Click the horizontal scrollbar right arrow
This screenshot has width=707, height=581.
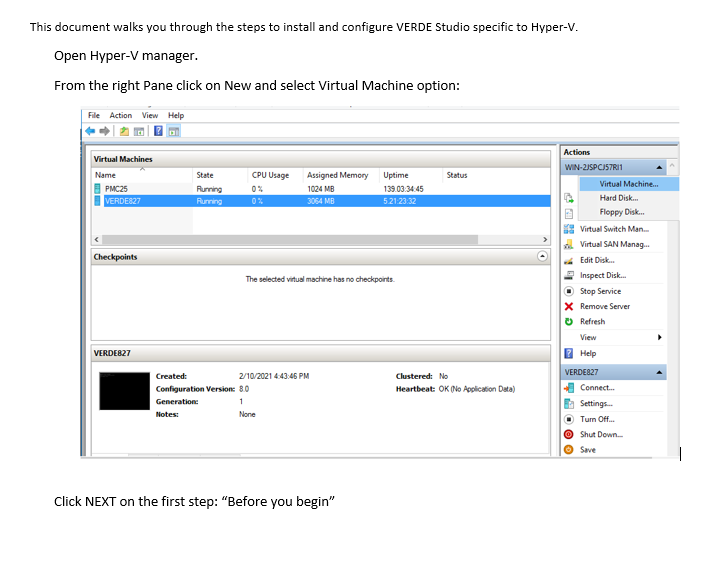(x=545, y=239)
